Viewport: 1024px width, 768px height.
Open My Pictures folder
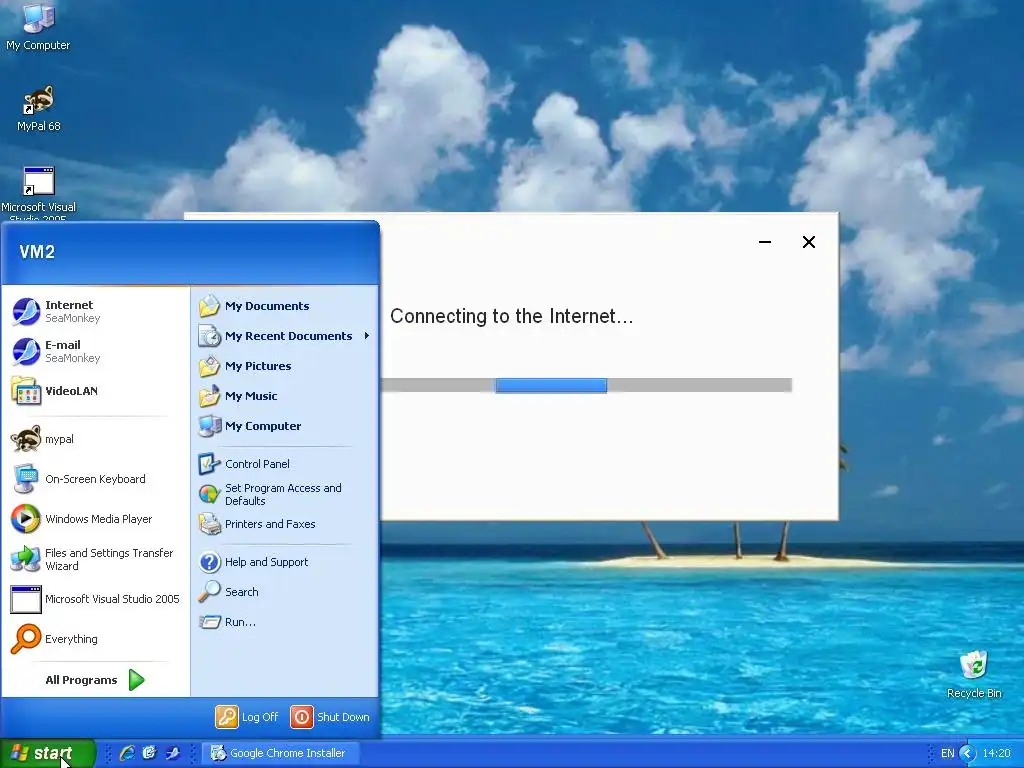click(284, 366)
